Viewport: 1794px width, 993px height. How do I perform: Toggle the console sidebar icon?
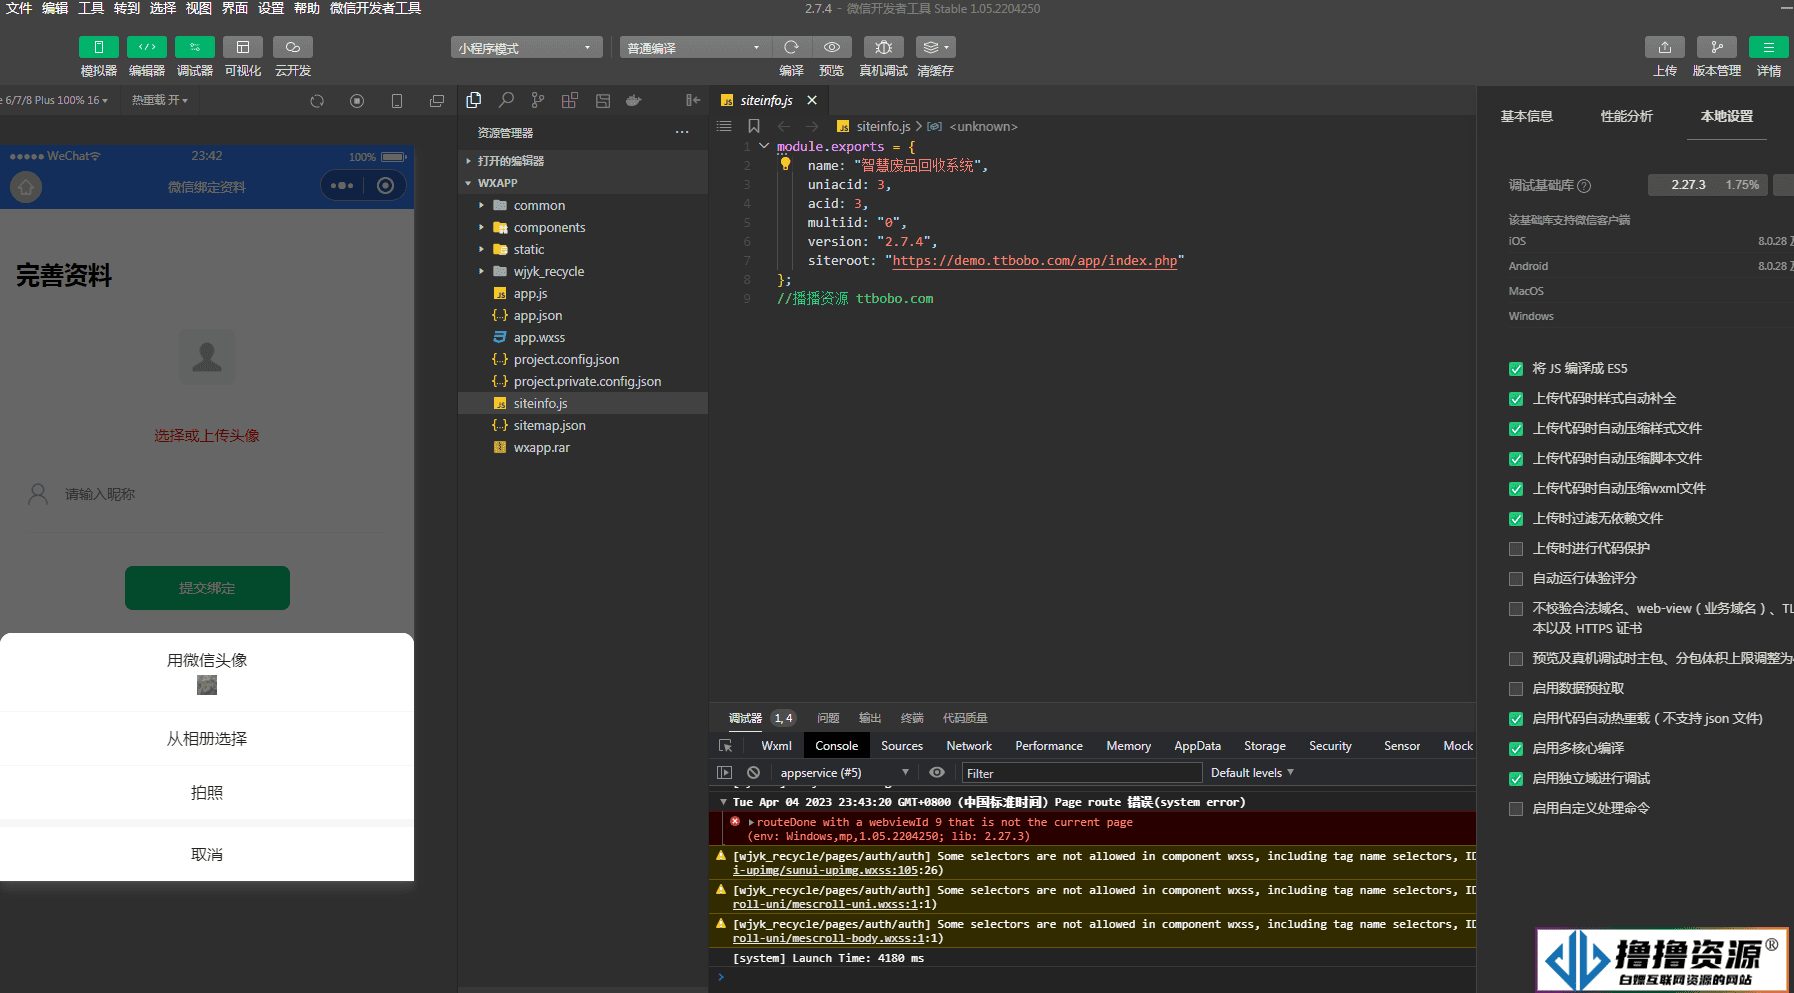725,773
